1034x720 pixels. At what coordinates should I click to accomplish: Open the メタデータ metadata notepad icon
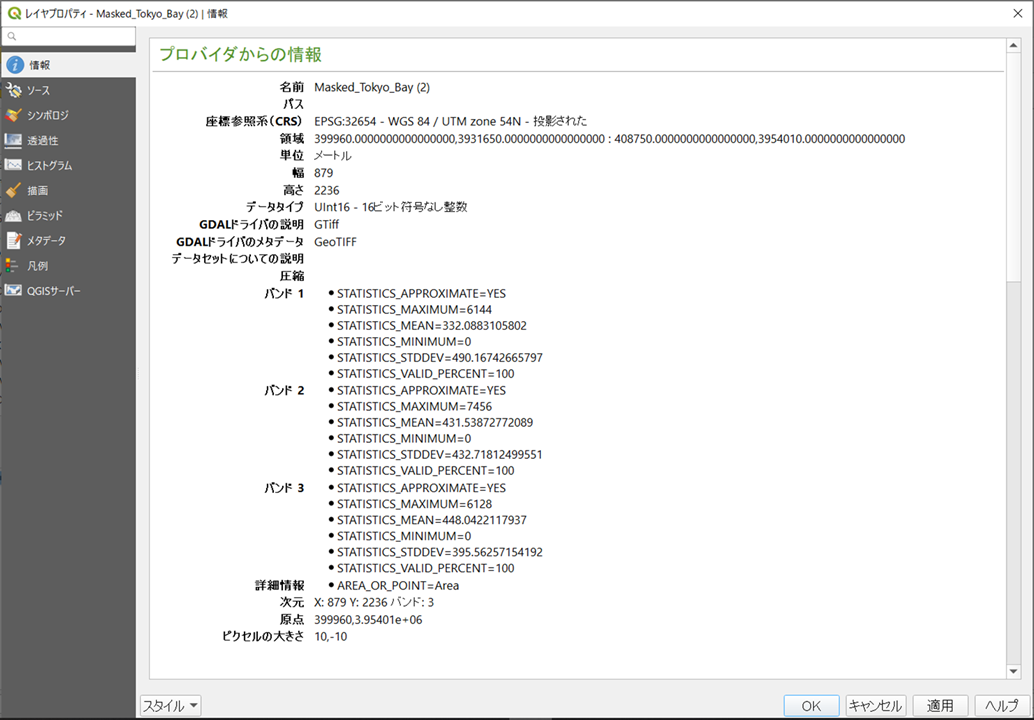13,240
